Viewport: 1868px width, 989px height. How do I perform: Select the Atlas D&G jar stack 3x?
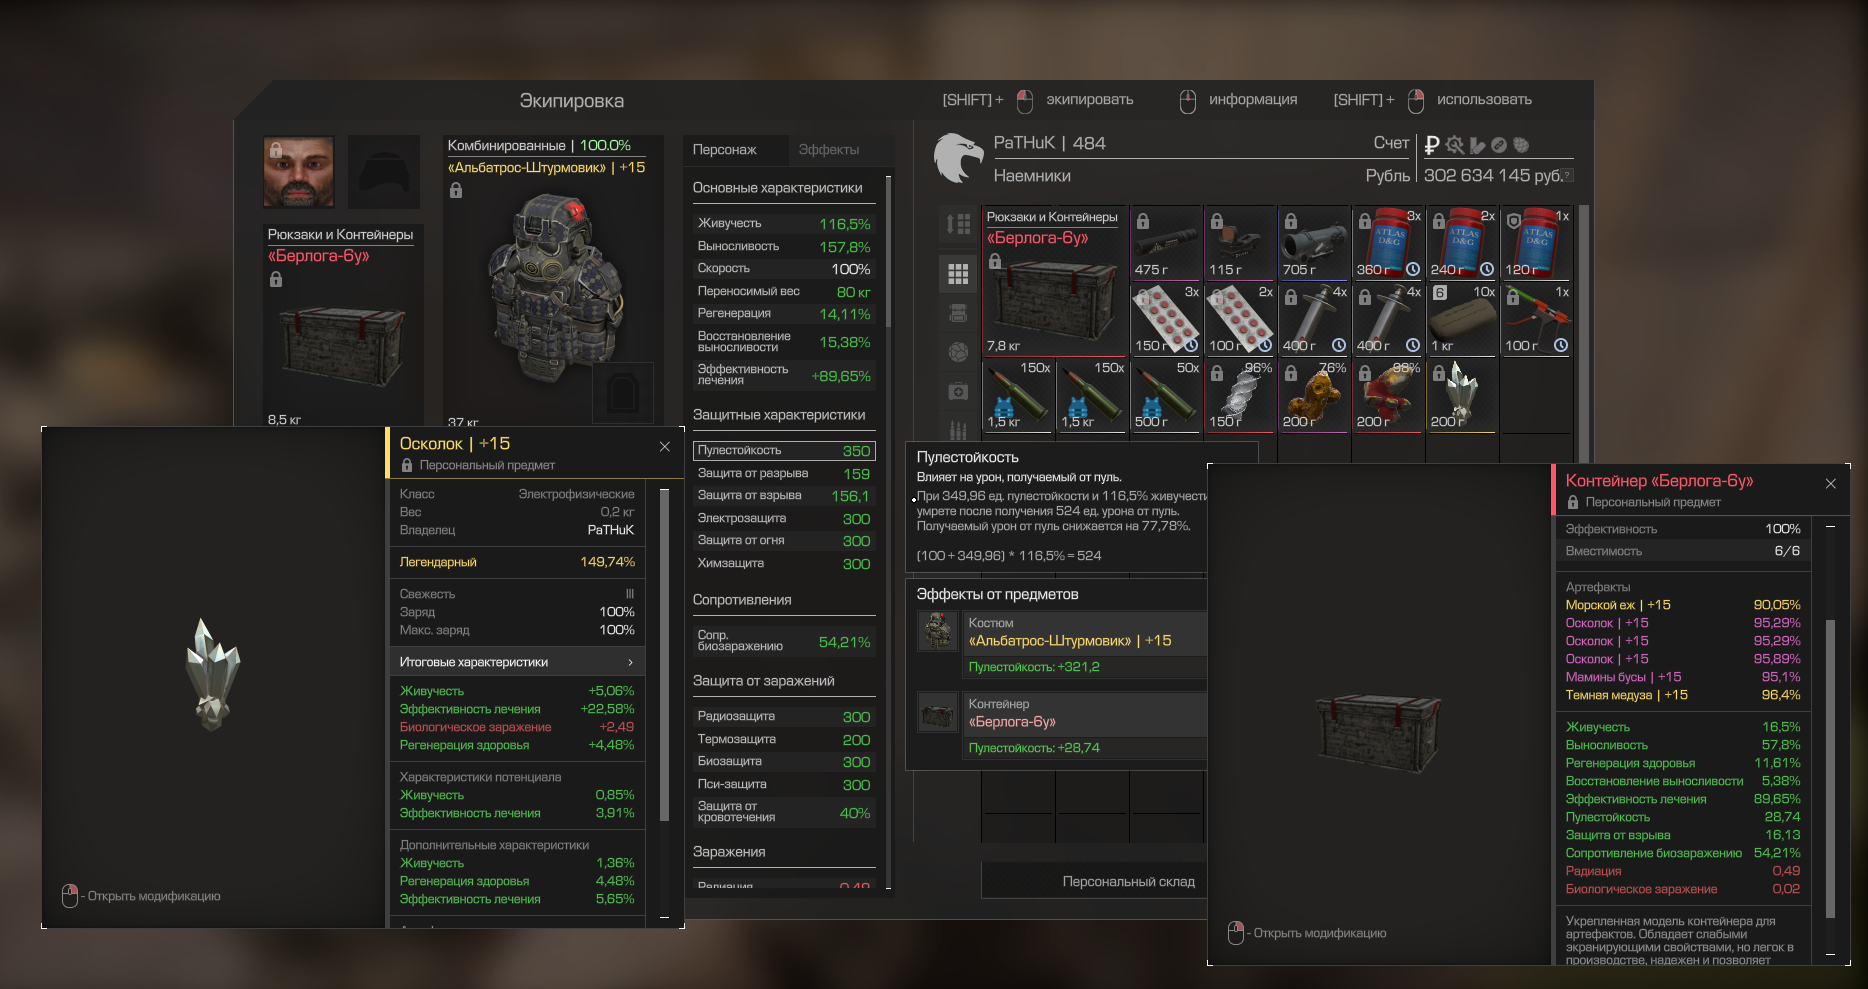[1388, 243]
